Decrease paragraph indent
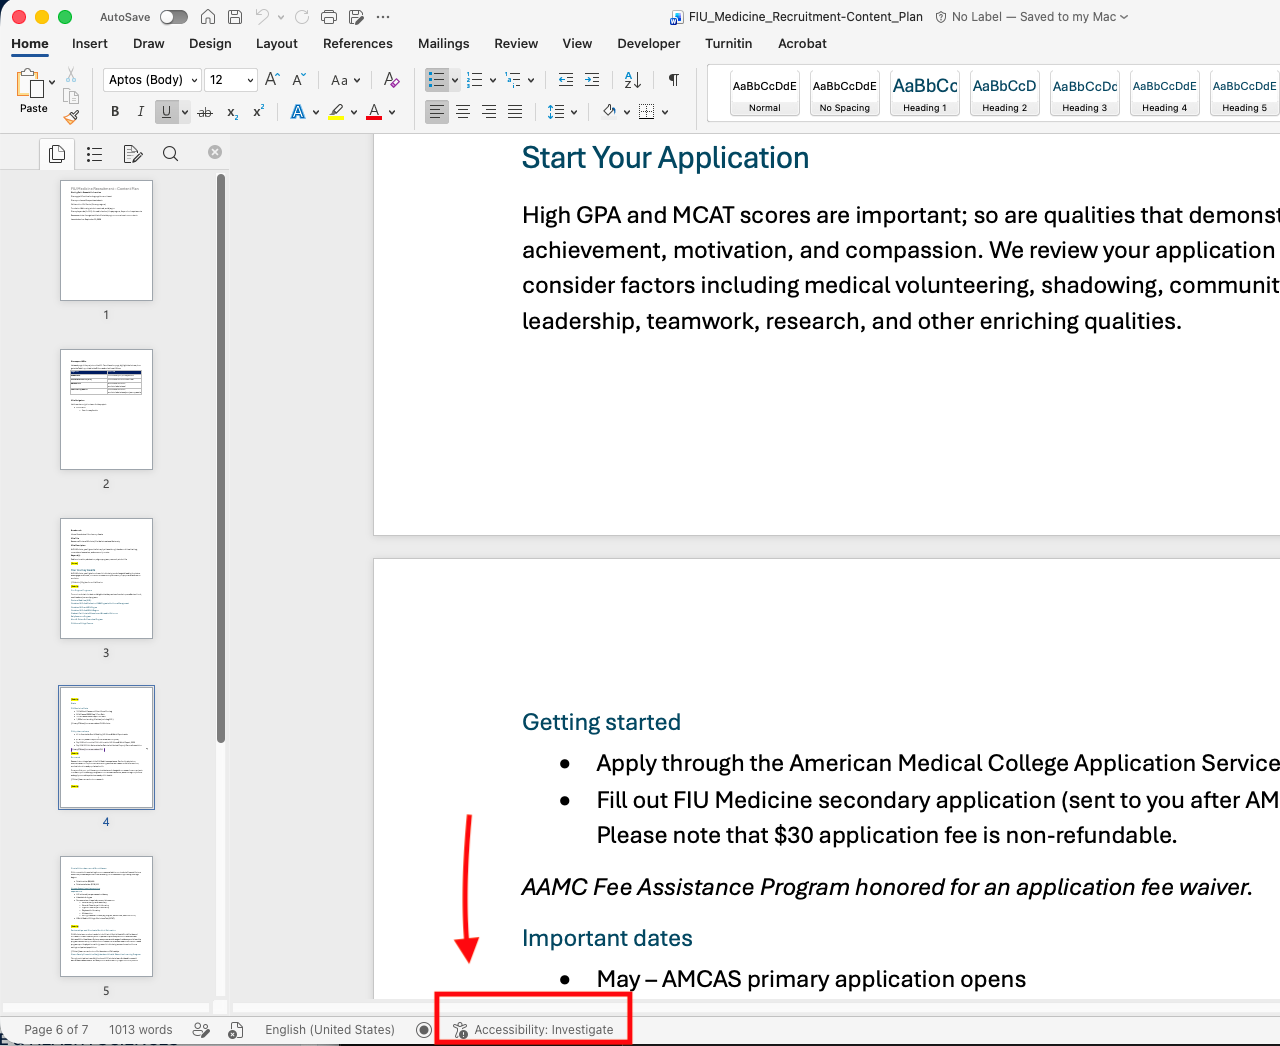 tap(566, 80)
